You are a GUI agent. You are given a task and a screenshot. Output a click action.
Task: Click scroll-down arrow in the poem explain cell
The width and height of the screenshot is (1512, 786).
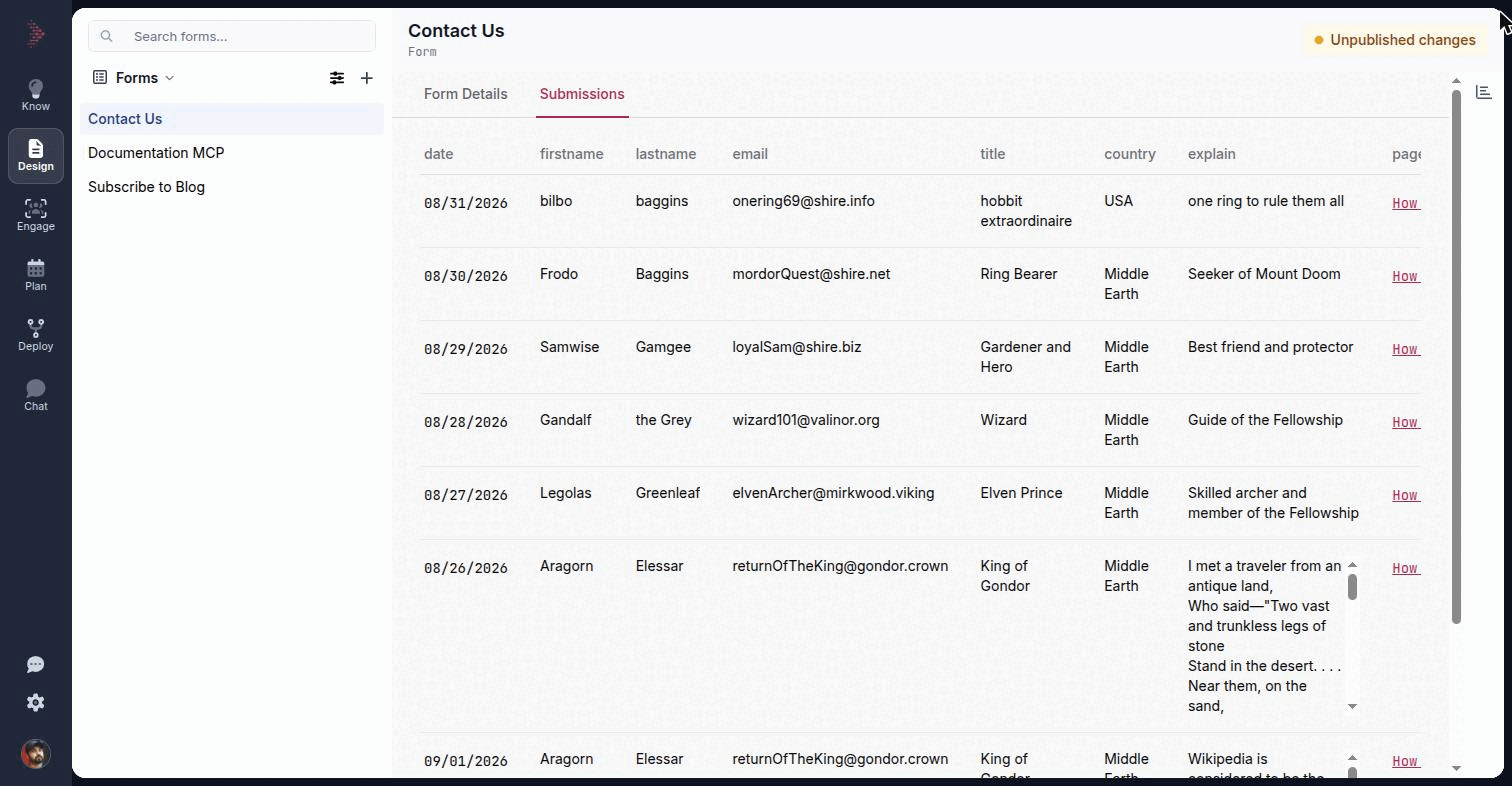1352,706
